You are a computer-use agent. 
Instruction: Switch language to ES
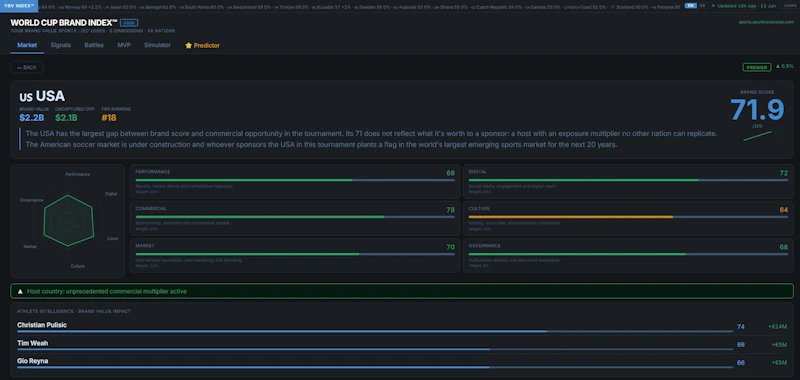pyautogui.click(x=702, y=5)
